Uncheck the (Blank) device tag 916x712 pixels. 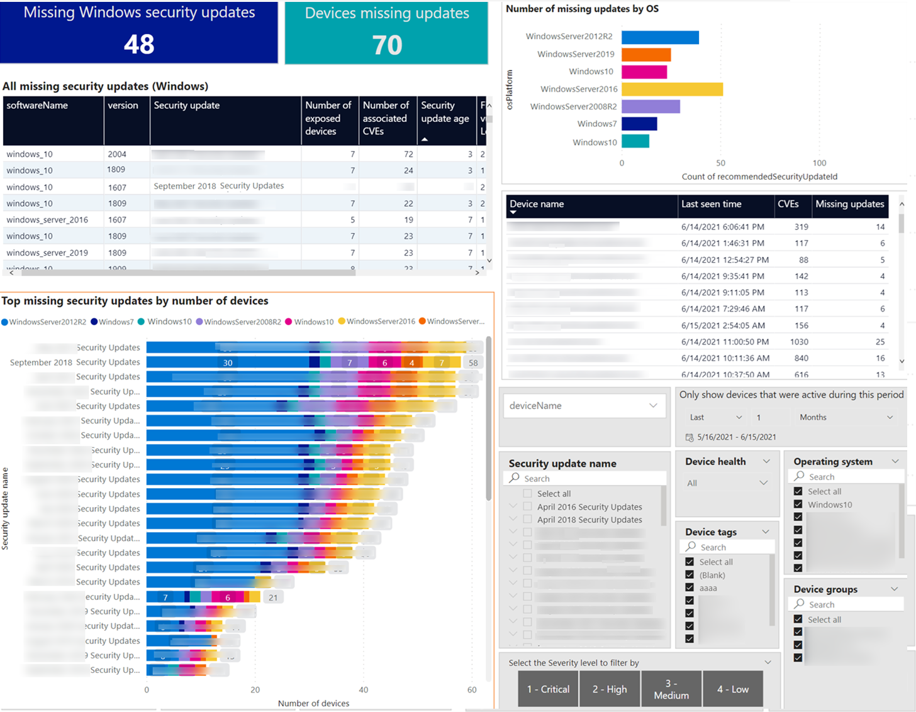click(x=689, y=575)
